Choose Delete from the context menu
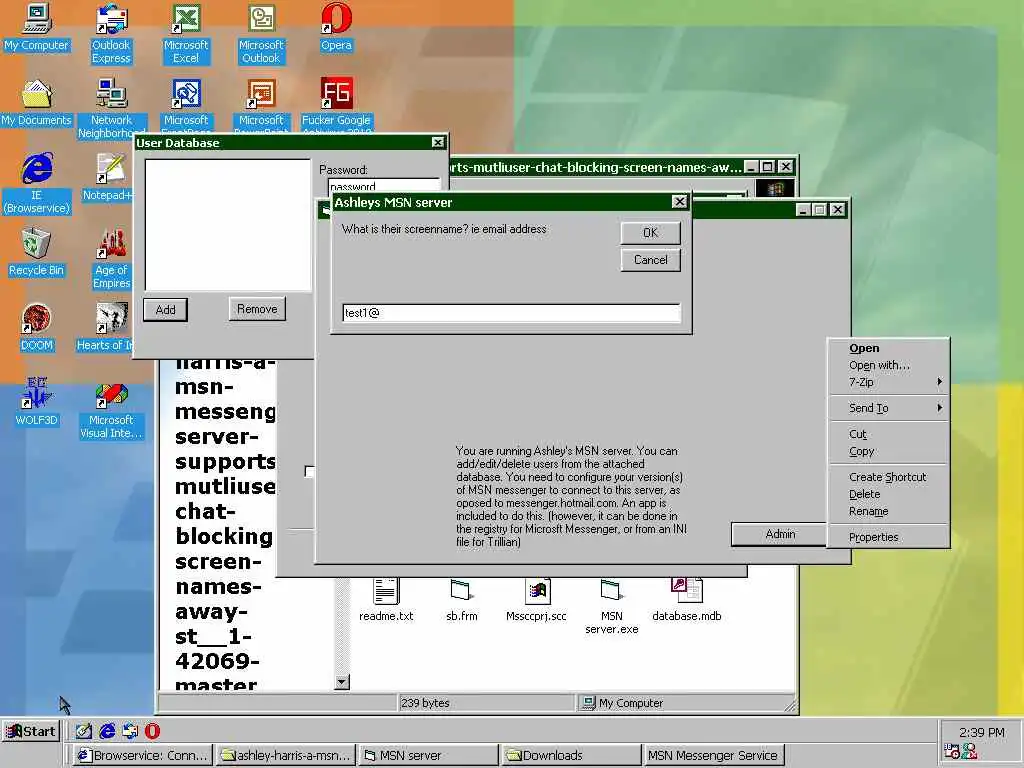This screenshot has width=1024, height=768. coord(888,494)
